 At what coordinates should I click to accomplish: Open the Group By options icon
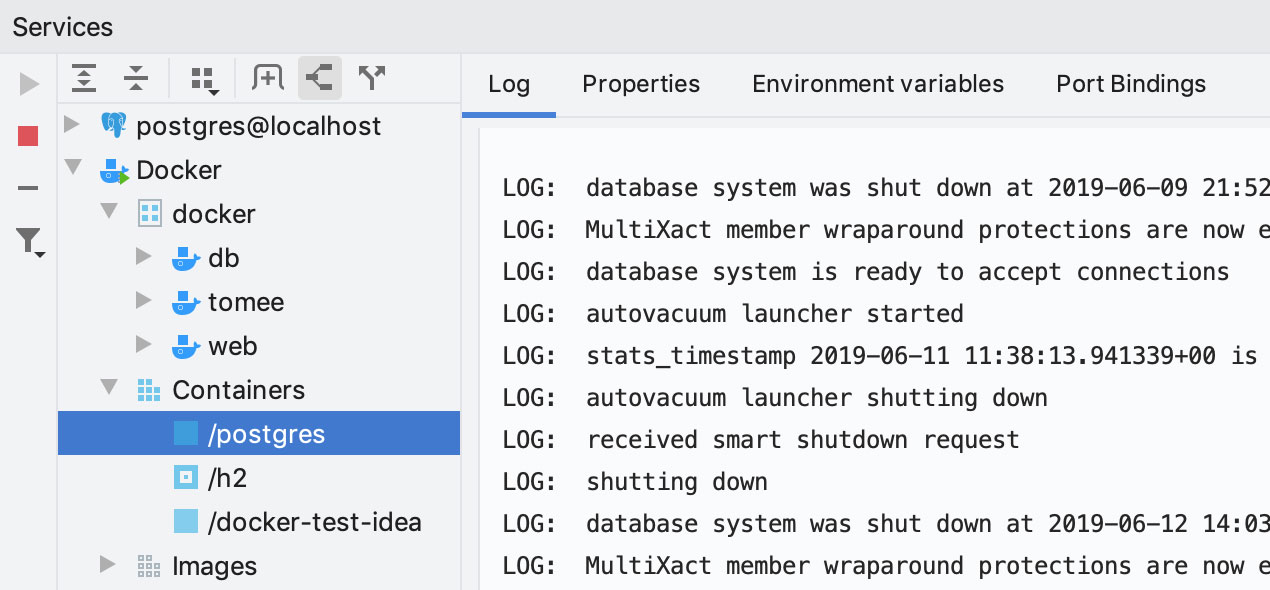click(x=204, y=79)
